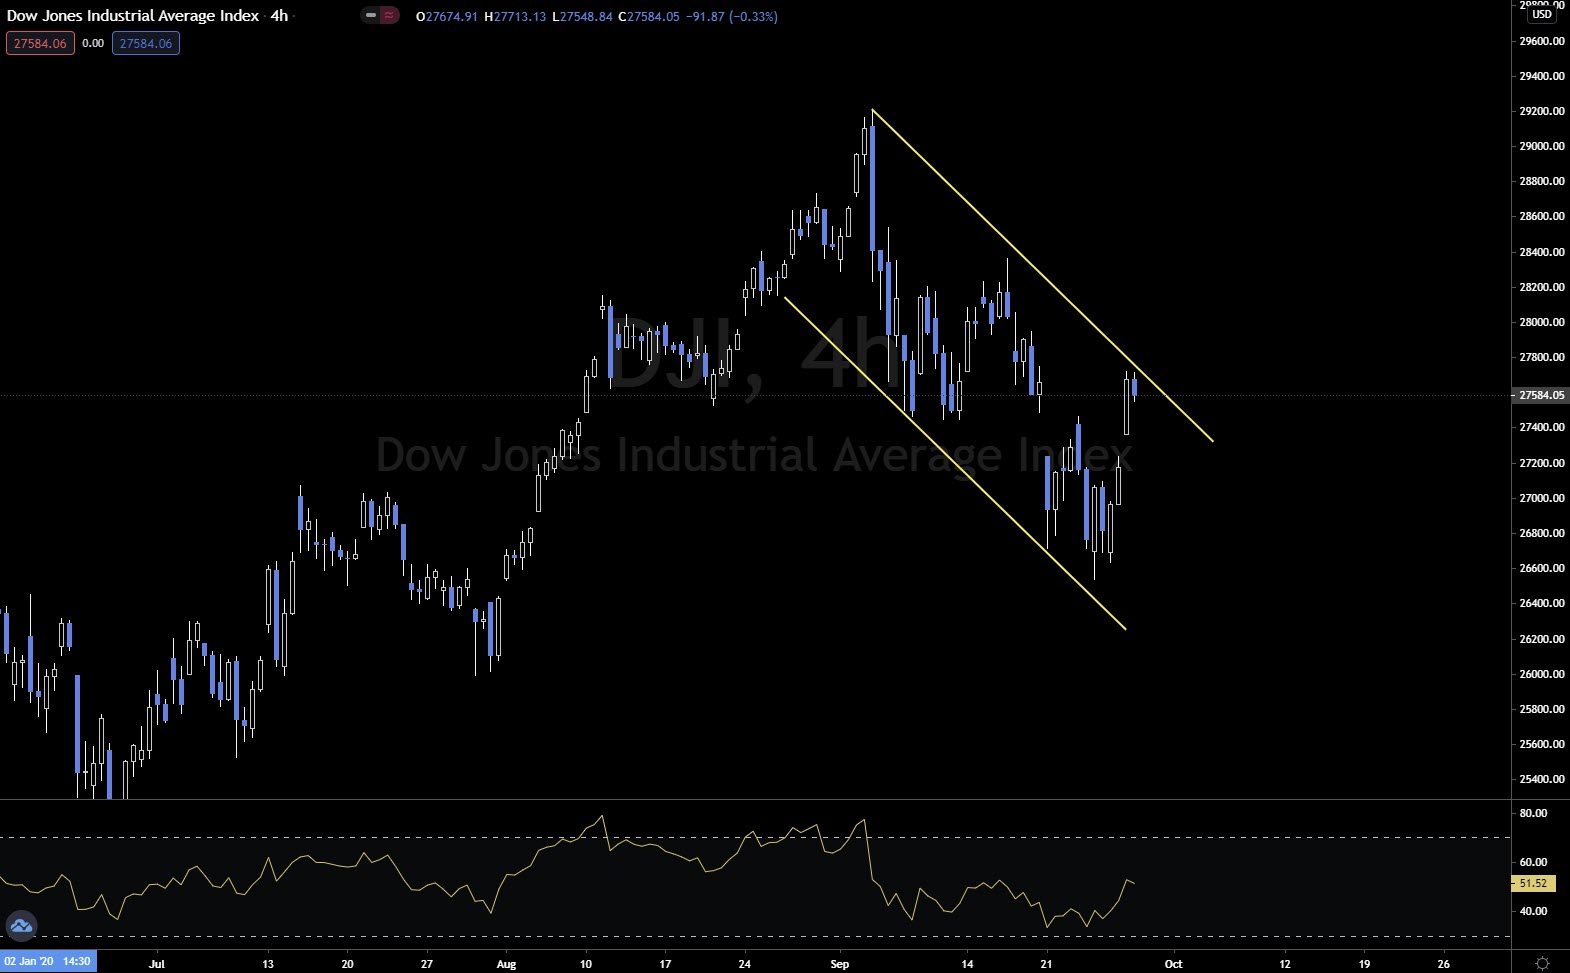Image resolution: width=1570 pixels, height=973 pixels.
Task: Select the 4h interval label
Action: click(279, 16)
